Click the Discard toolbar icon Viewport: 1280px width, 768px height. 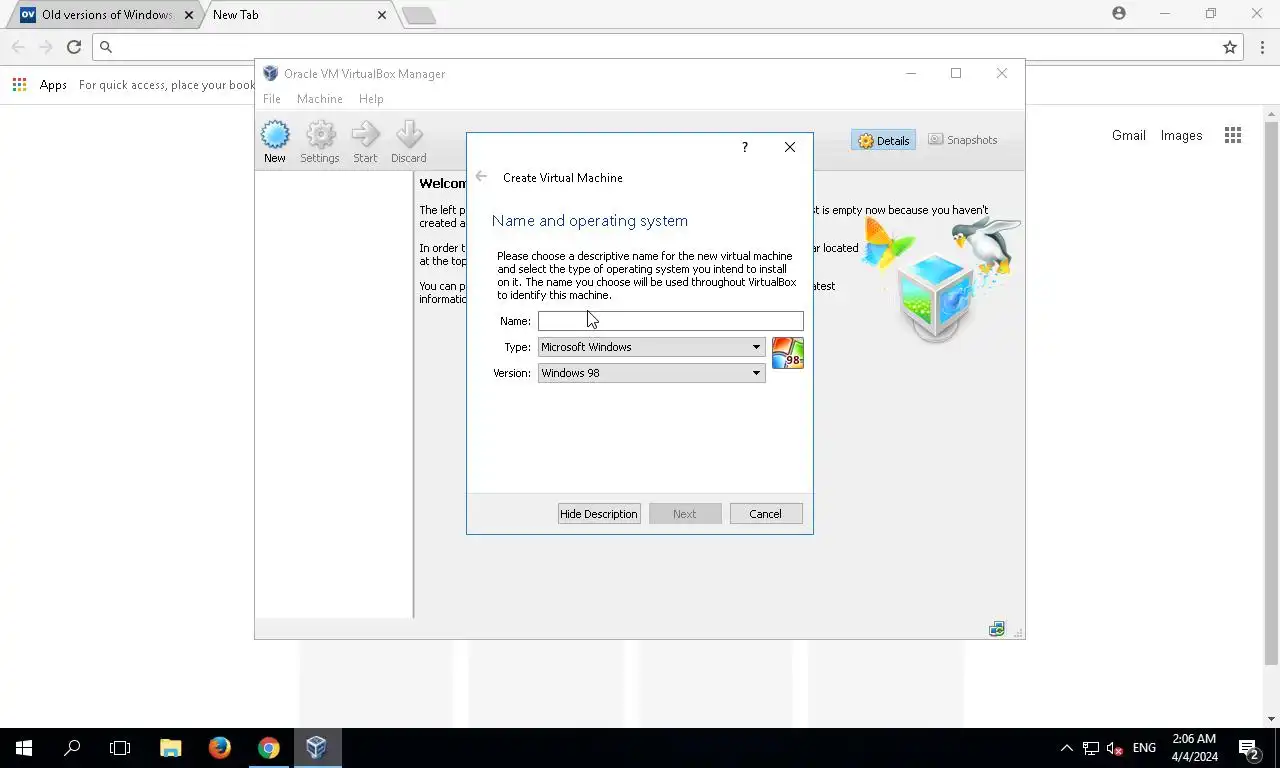tap(408, 142)
